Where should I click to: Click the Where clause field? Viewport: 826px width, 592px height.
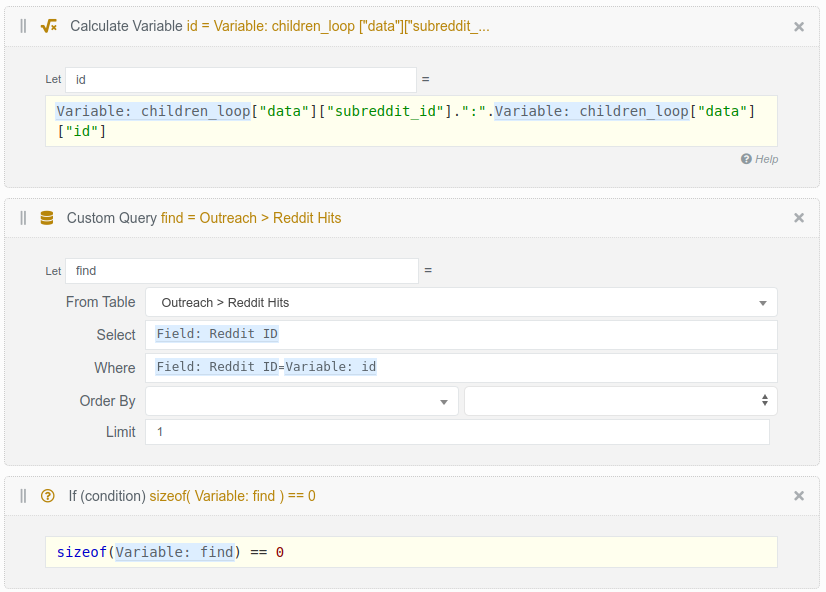click(461, 368)
